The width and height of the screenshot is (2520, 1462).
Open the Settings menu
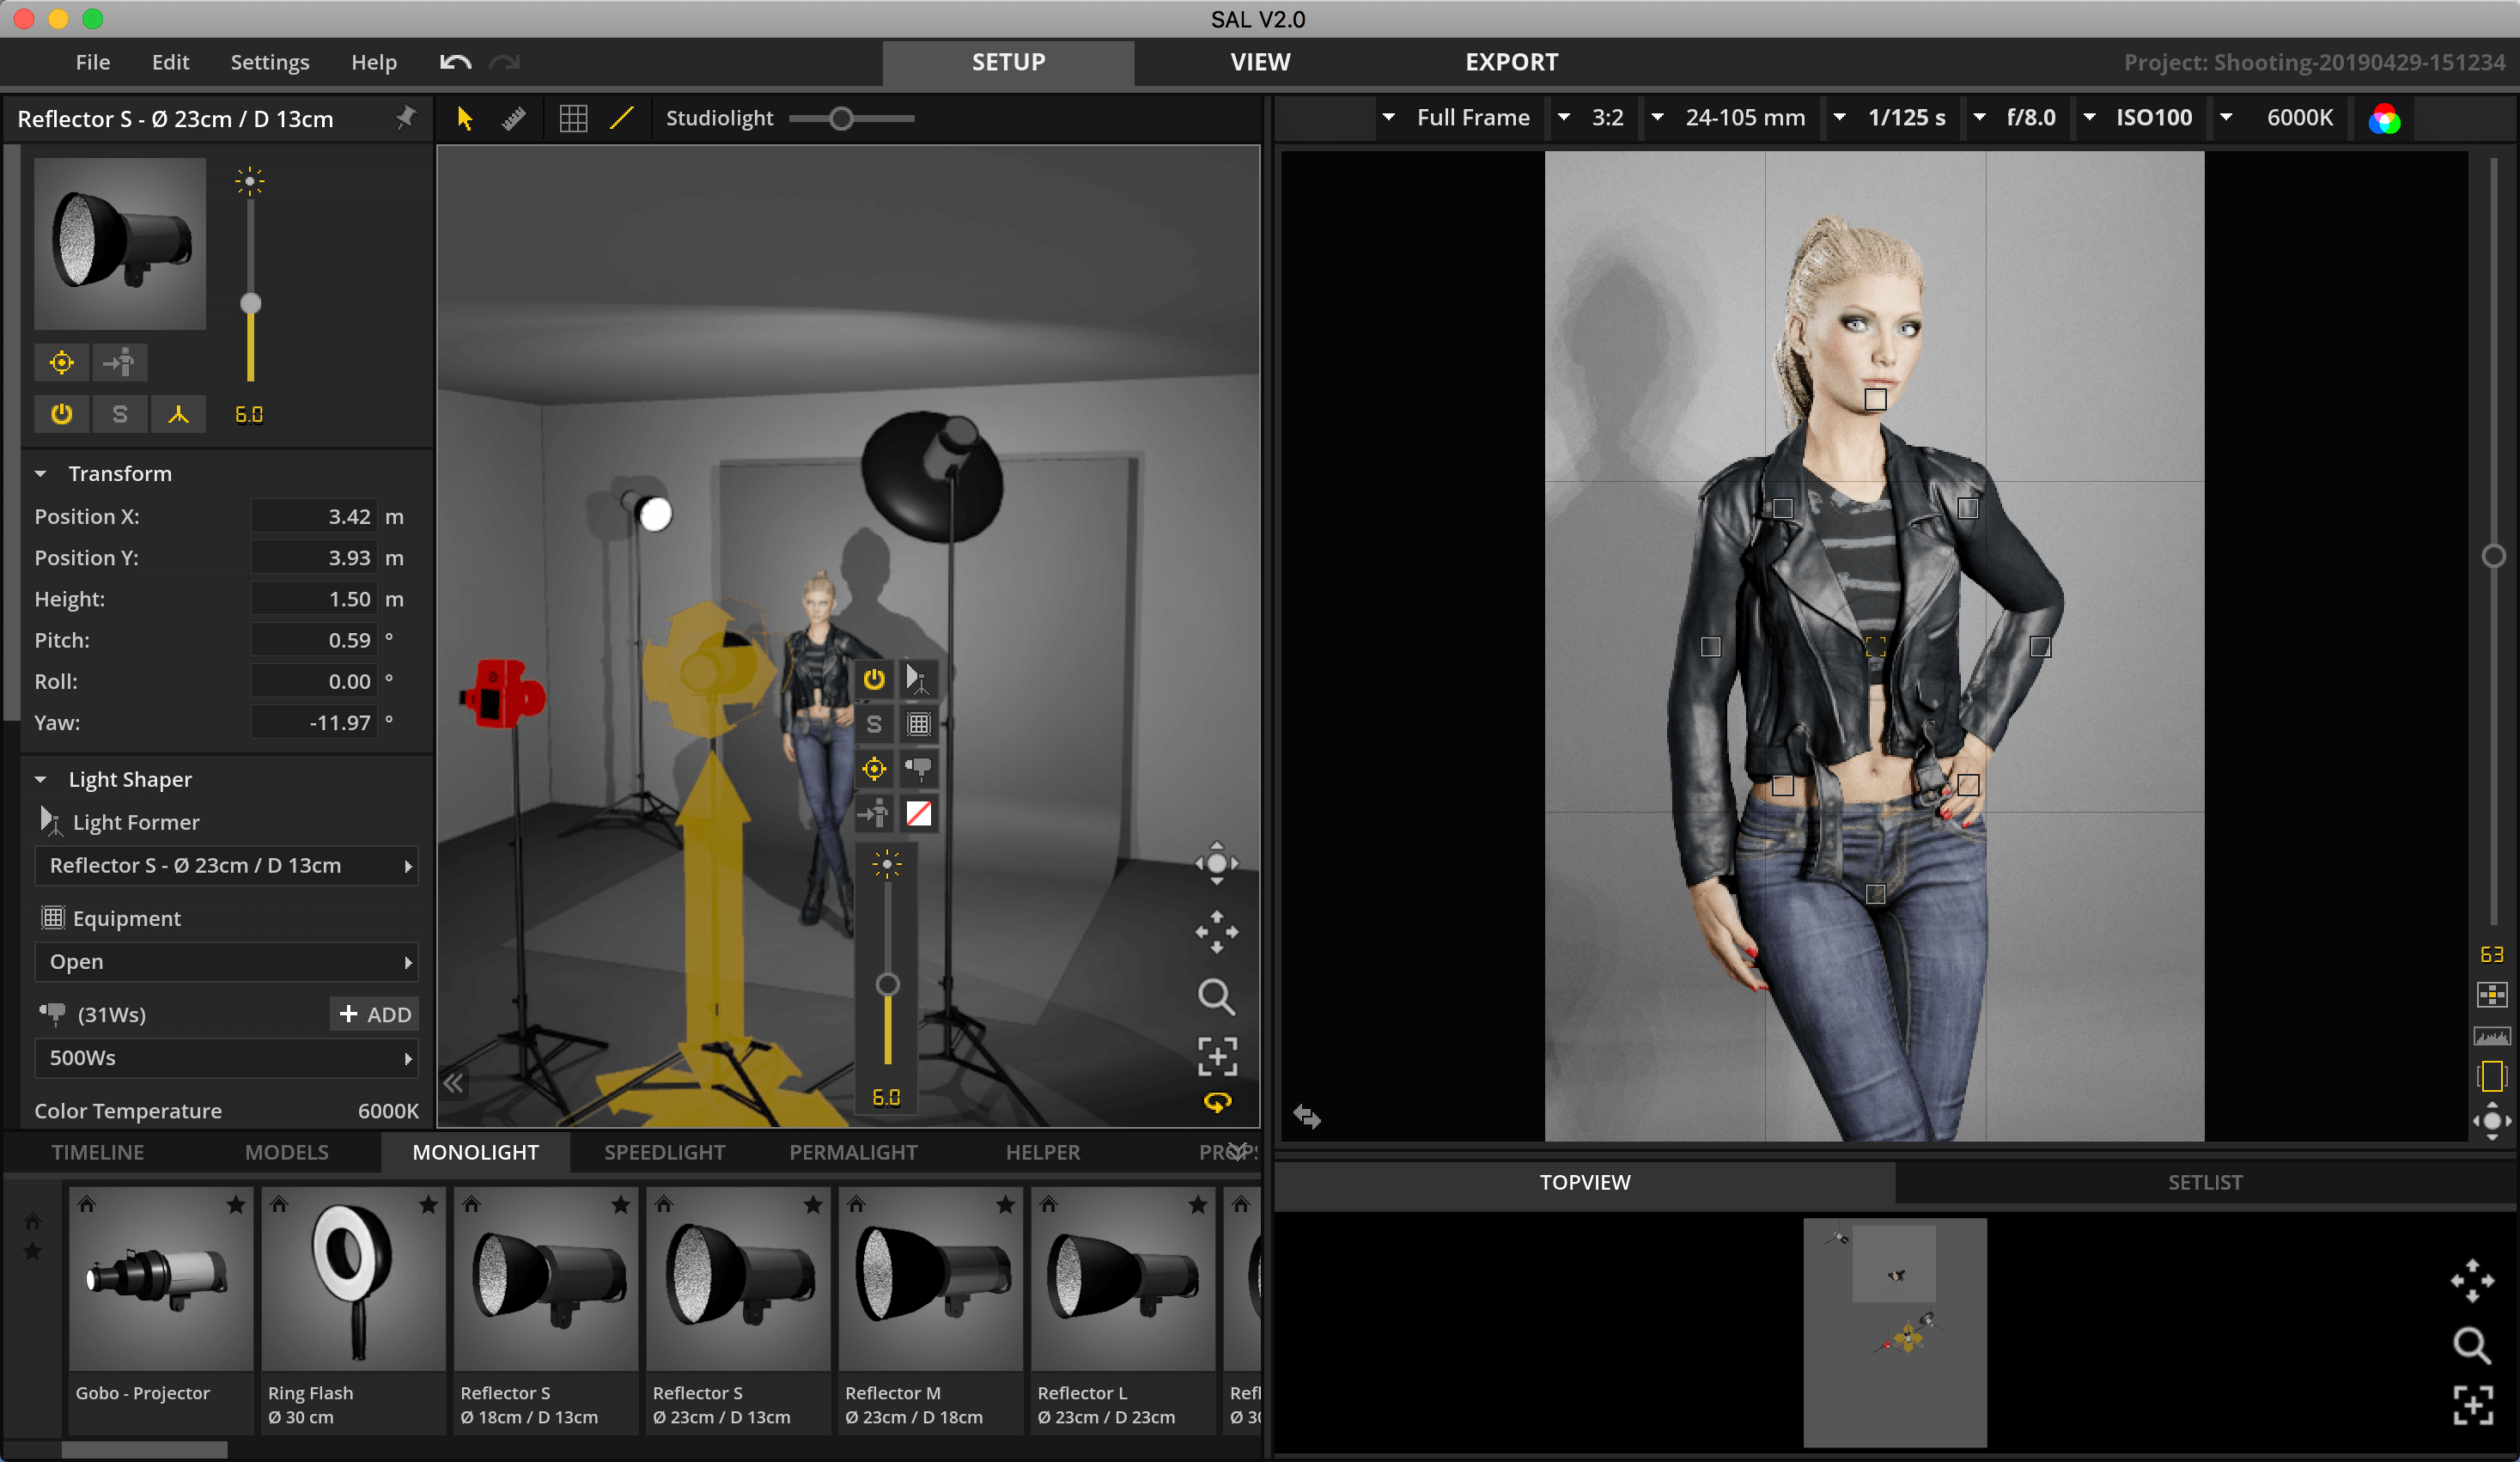pos(270,62)
